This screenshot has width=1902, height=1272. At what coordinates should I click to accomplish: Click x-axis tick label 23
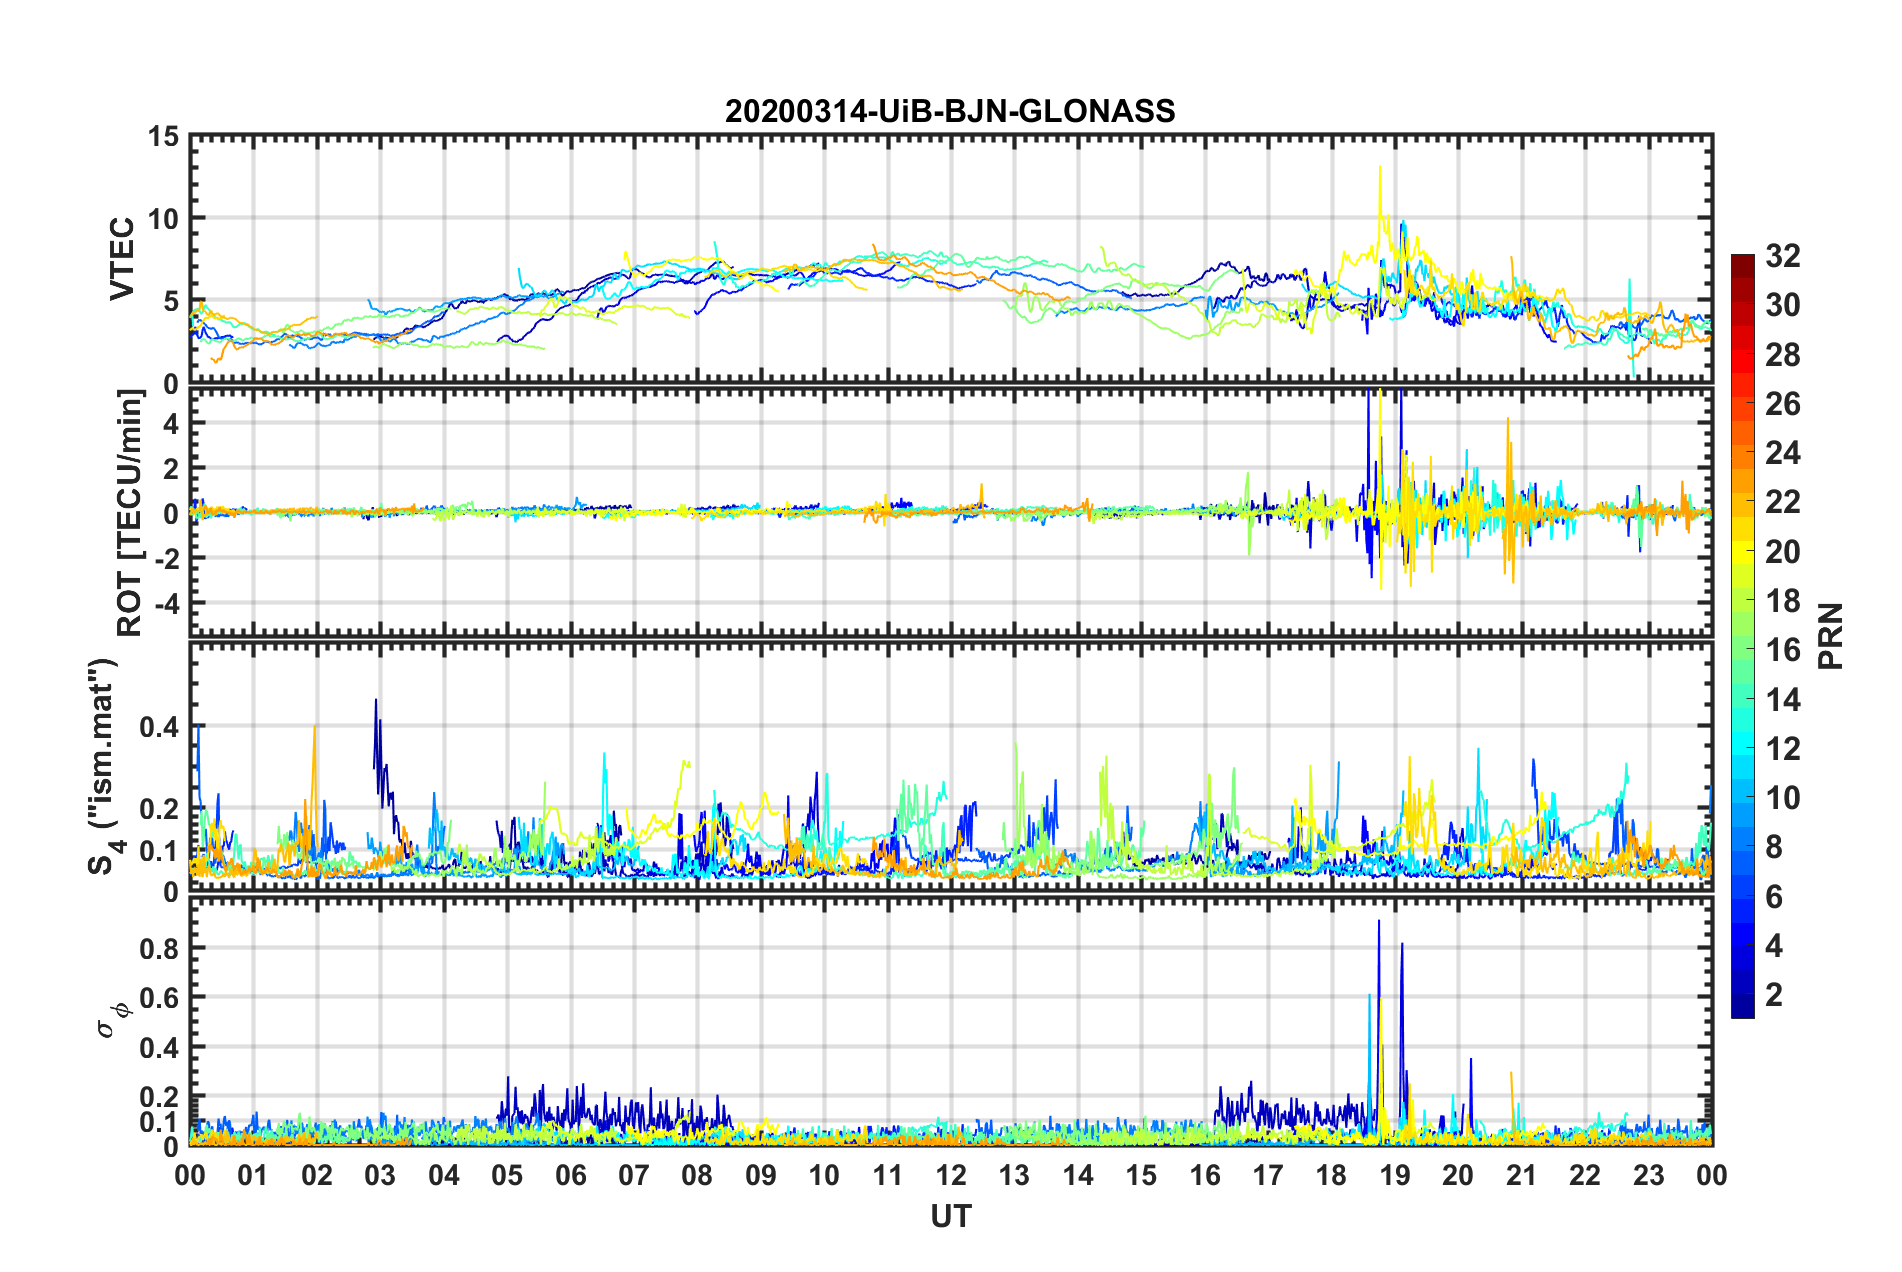[1649, 1175]
